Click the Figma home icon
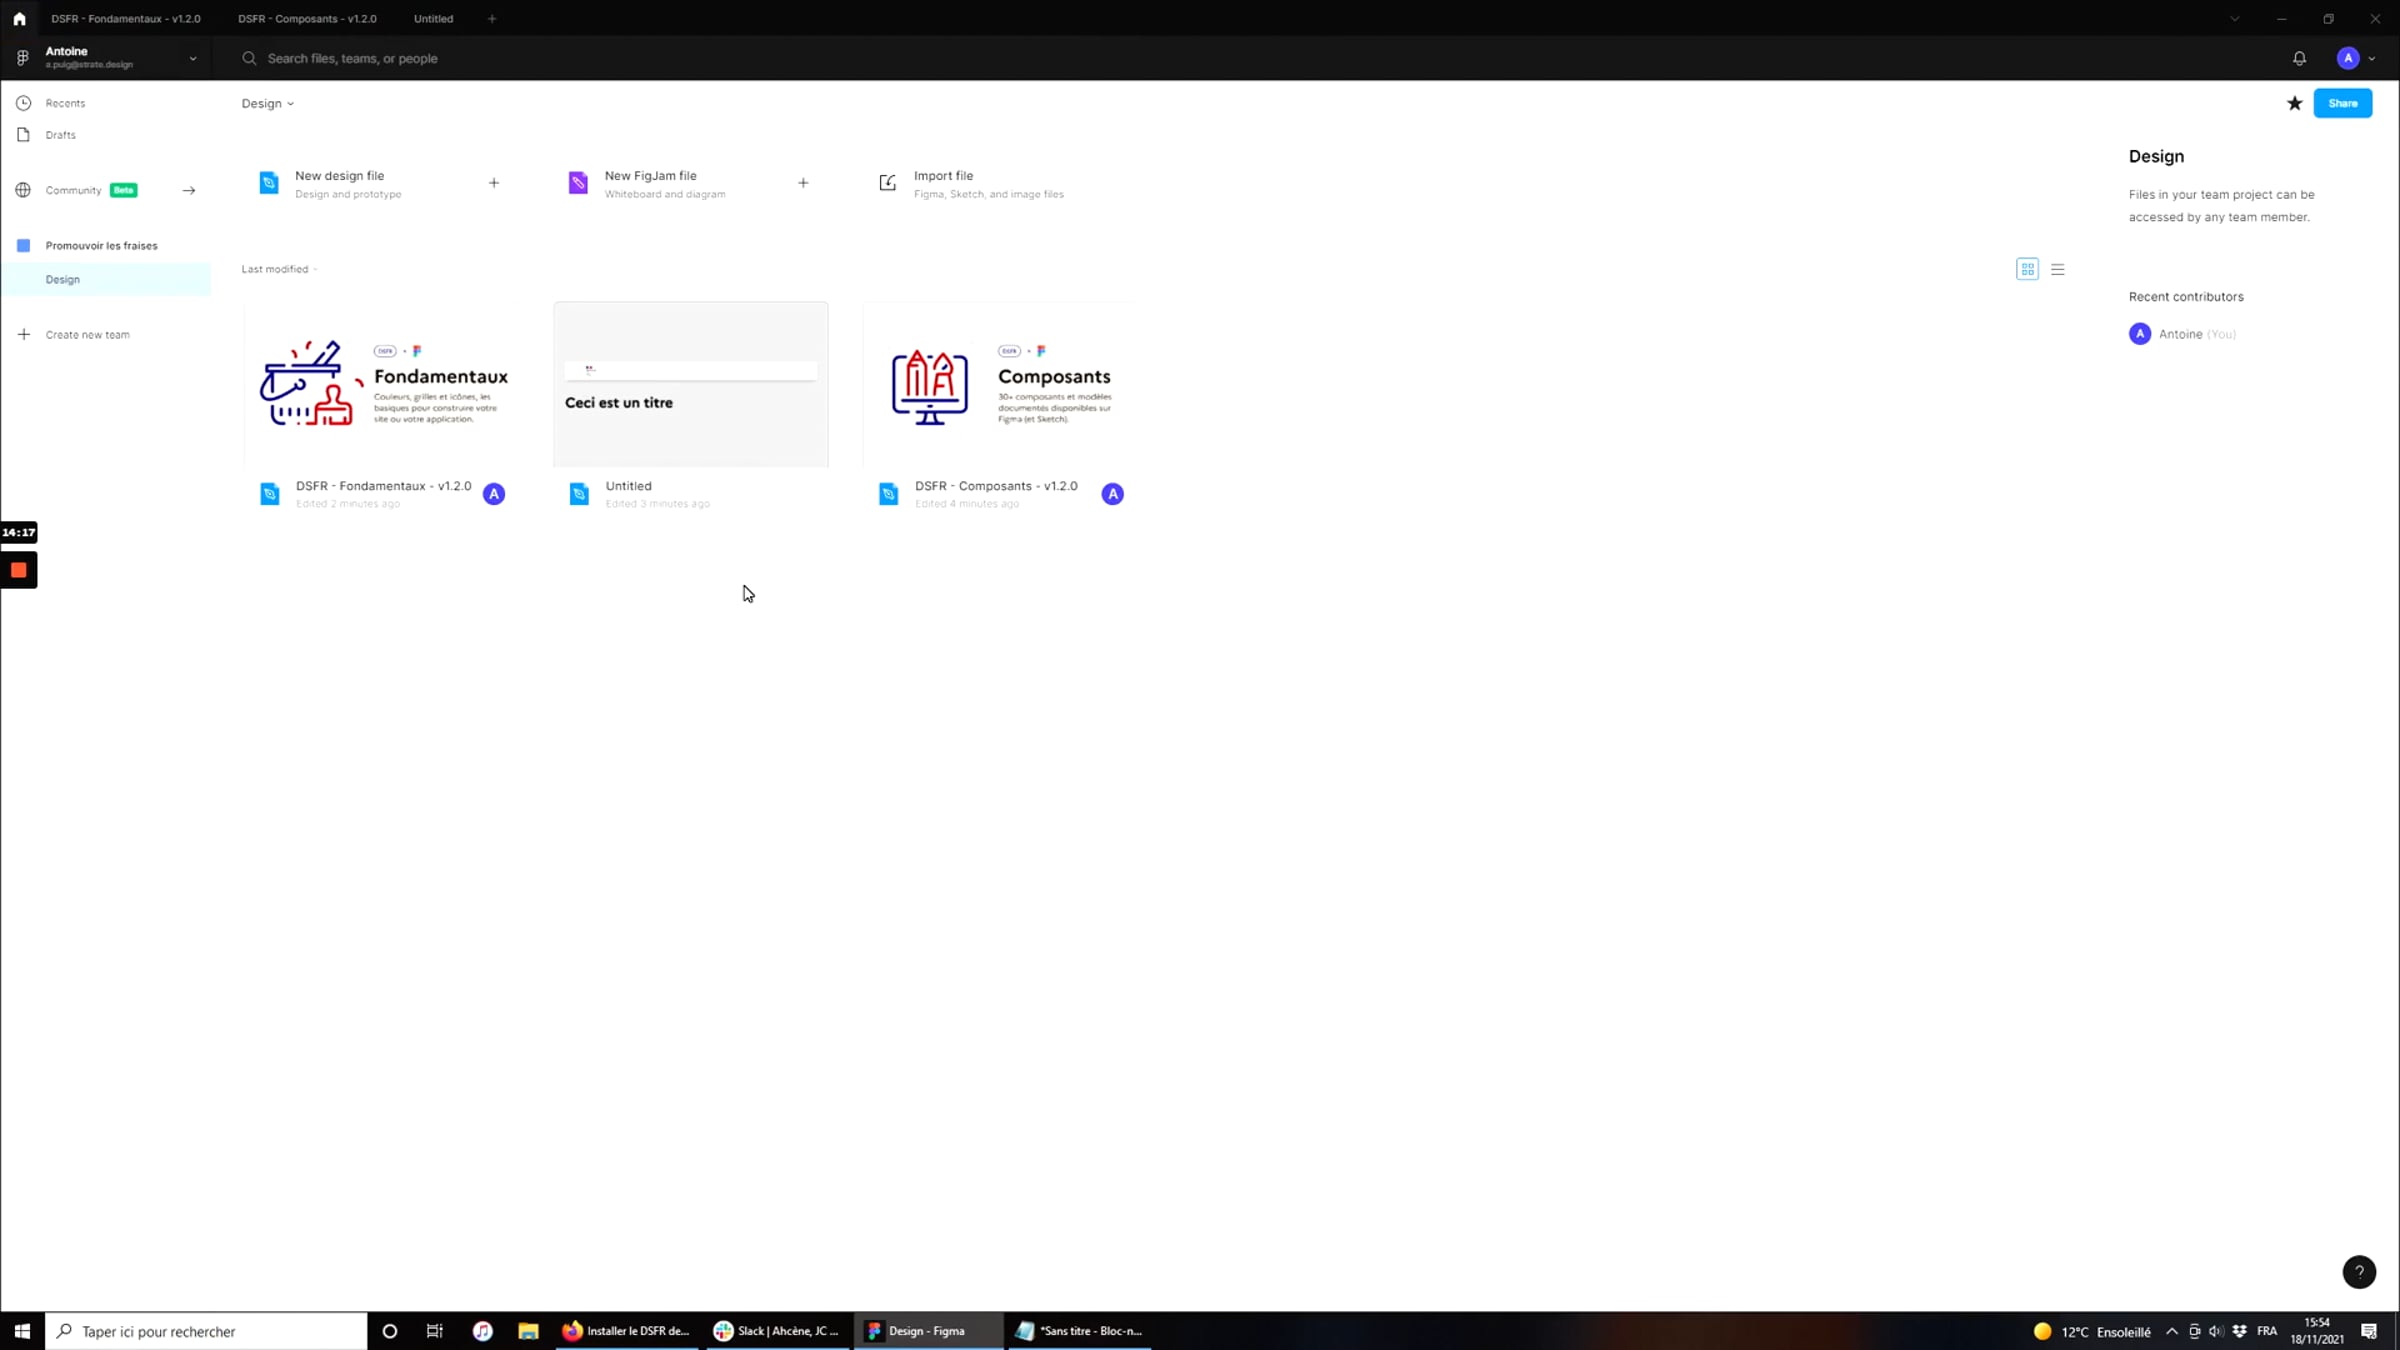The image size is (2400, 1350). point(19,19)
